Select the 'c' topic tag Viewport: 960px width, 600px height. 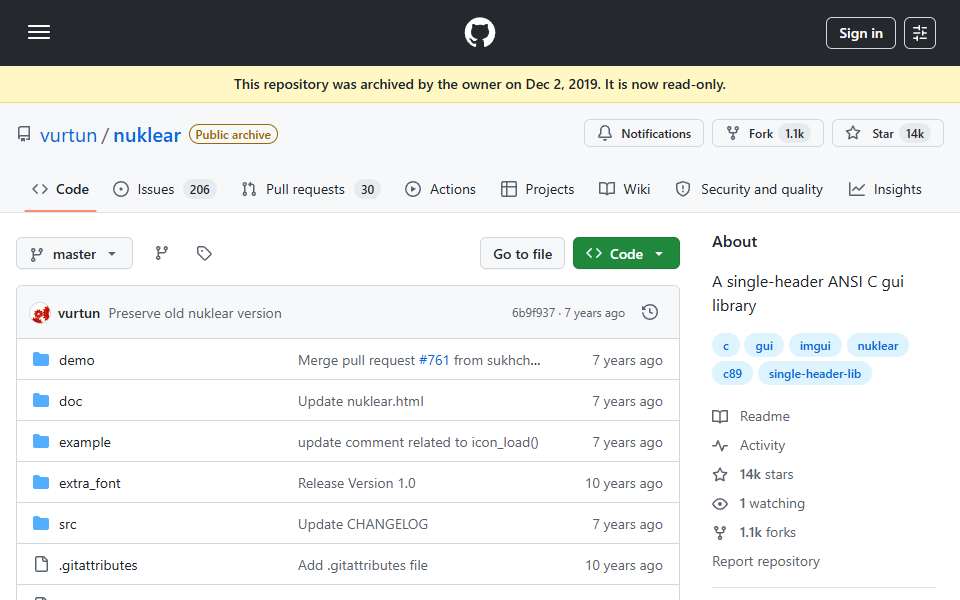726,346
